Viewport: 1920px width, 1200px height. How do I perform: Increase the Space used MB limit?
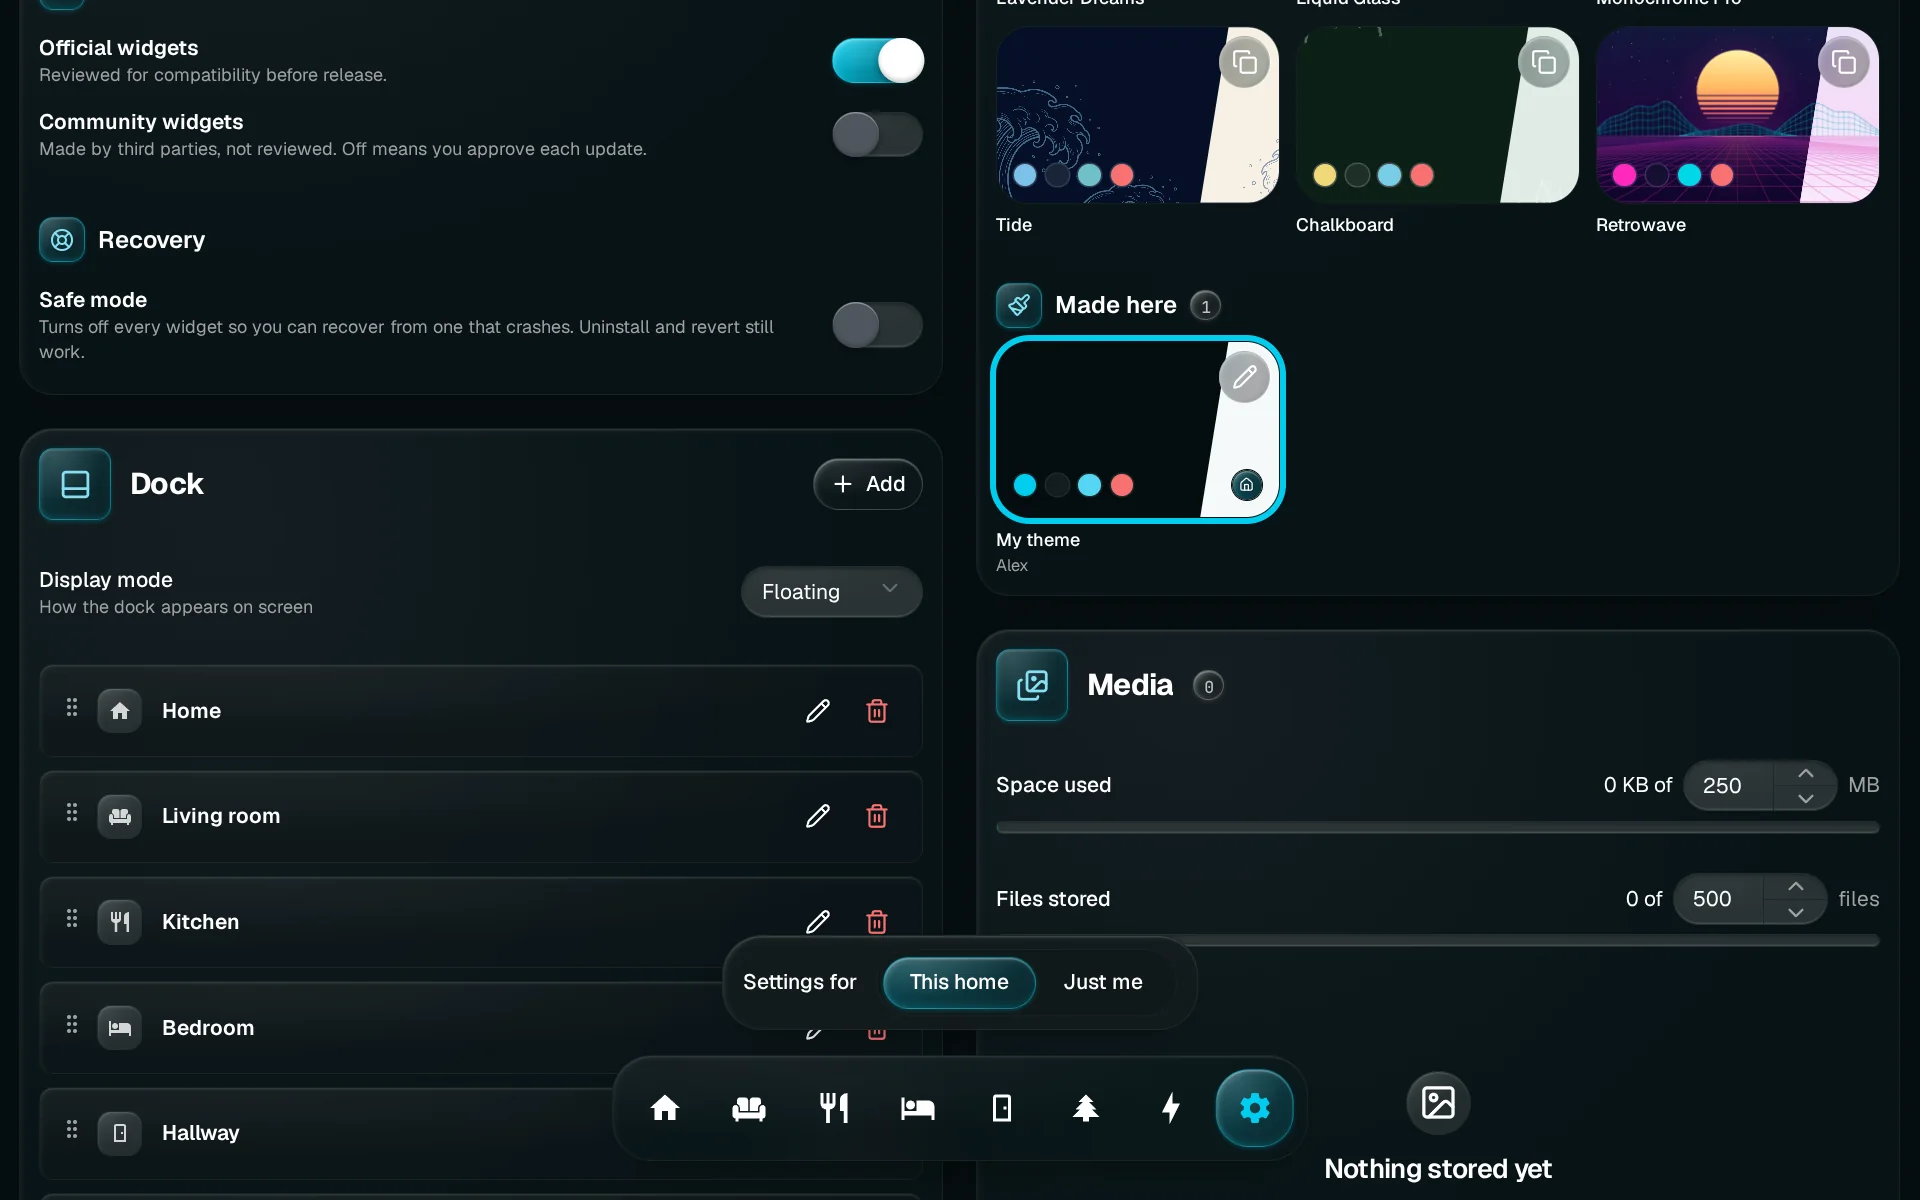(x=1805, y=774)
